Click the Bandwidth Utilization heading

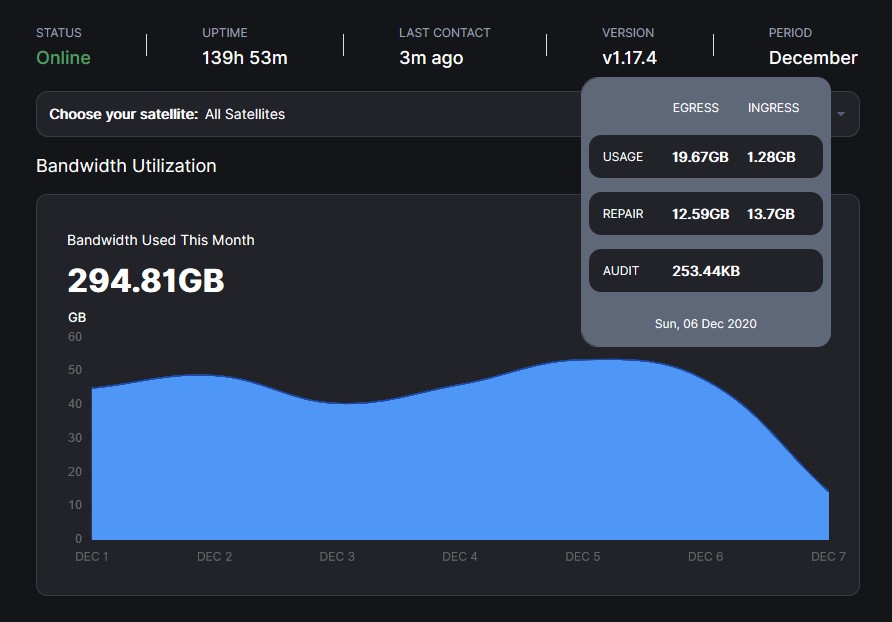[x=126, y=166]
